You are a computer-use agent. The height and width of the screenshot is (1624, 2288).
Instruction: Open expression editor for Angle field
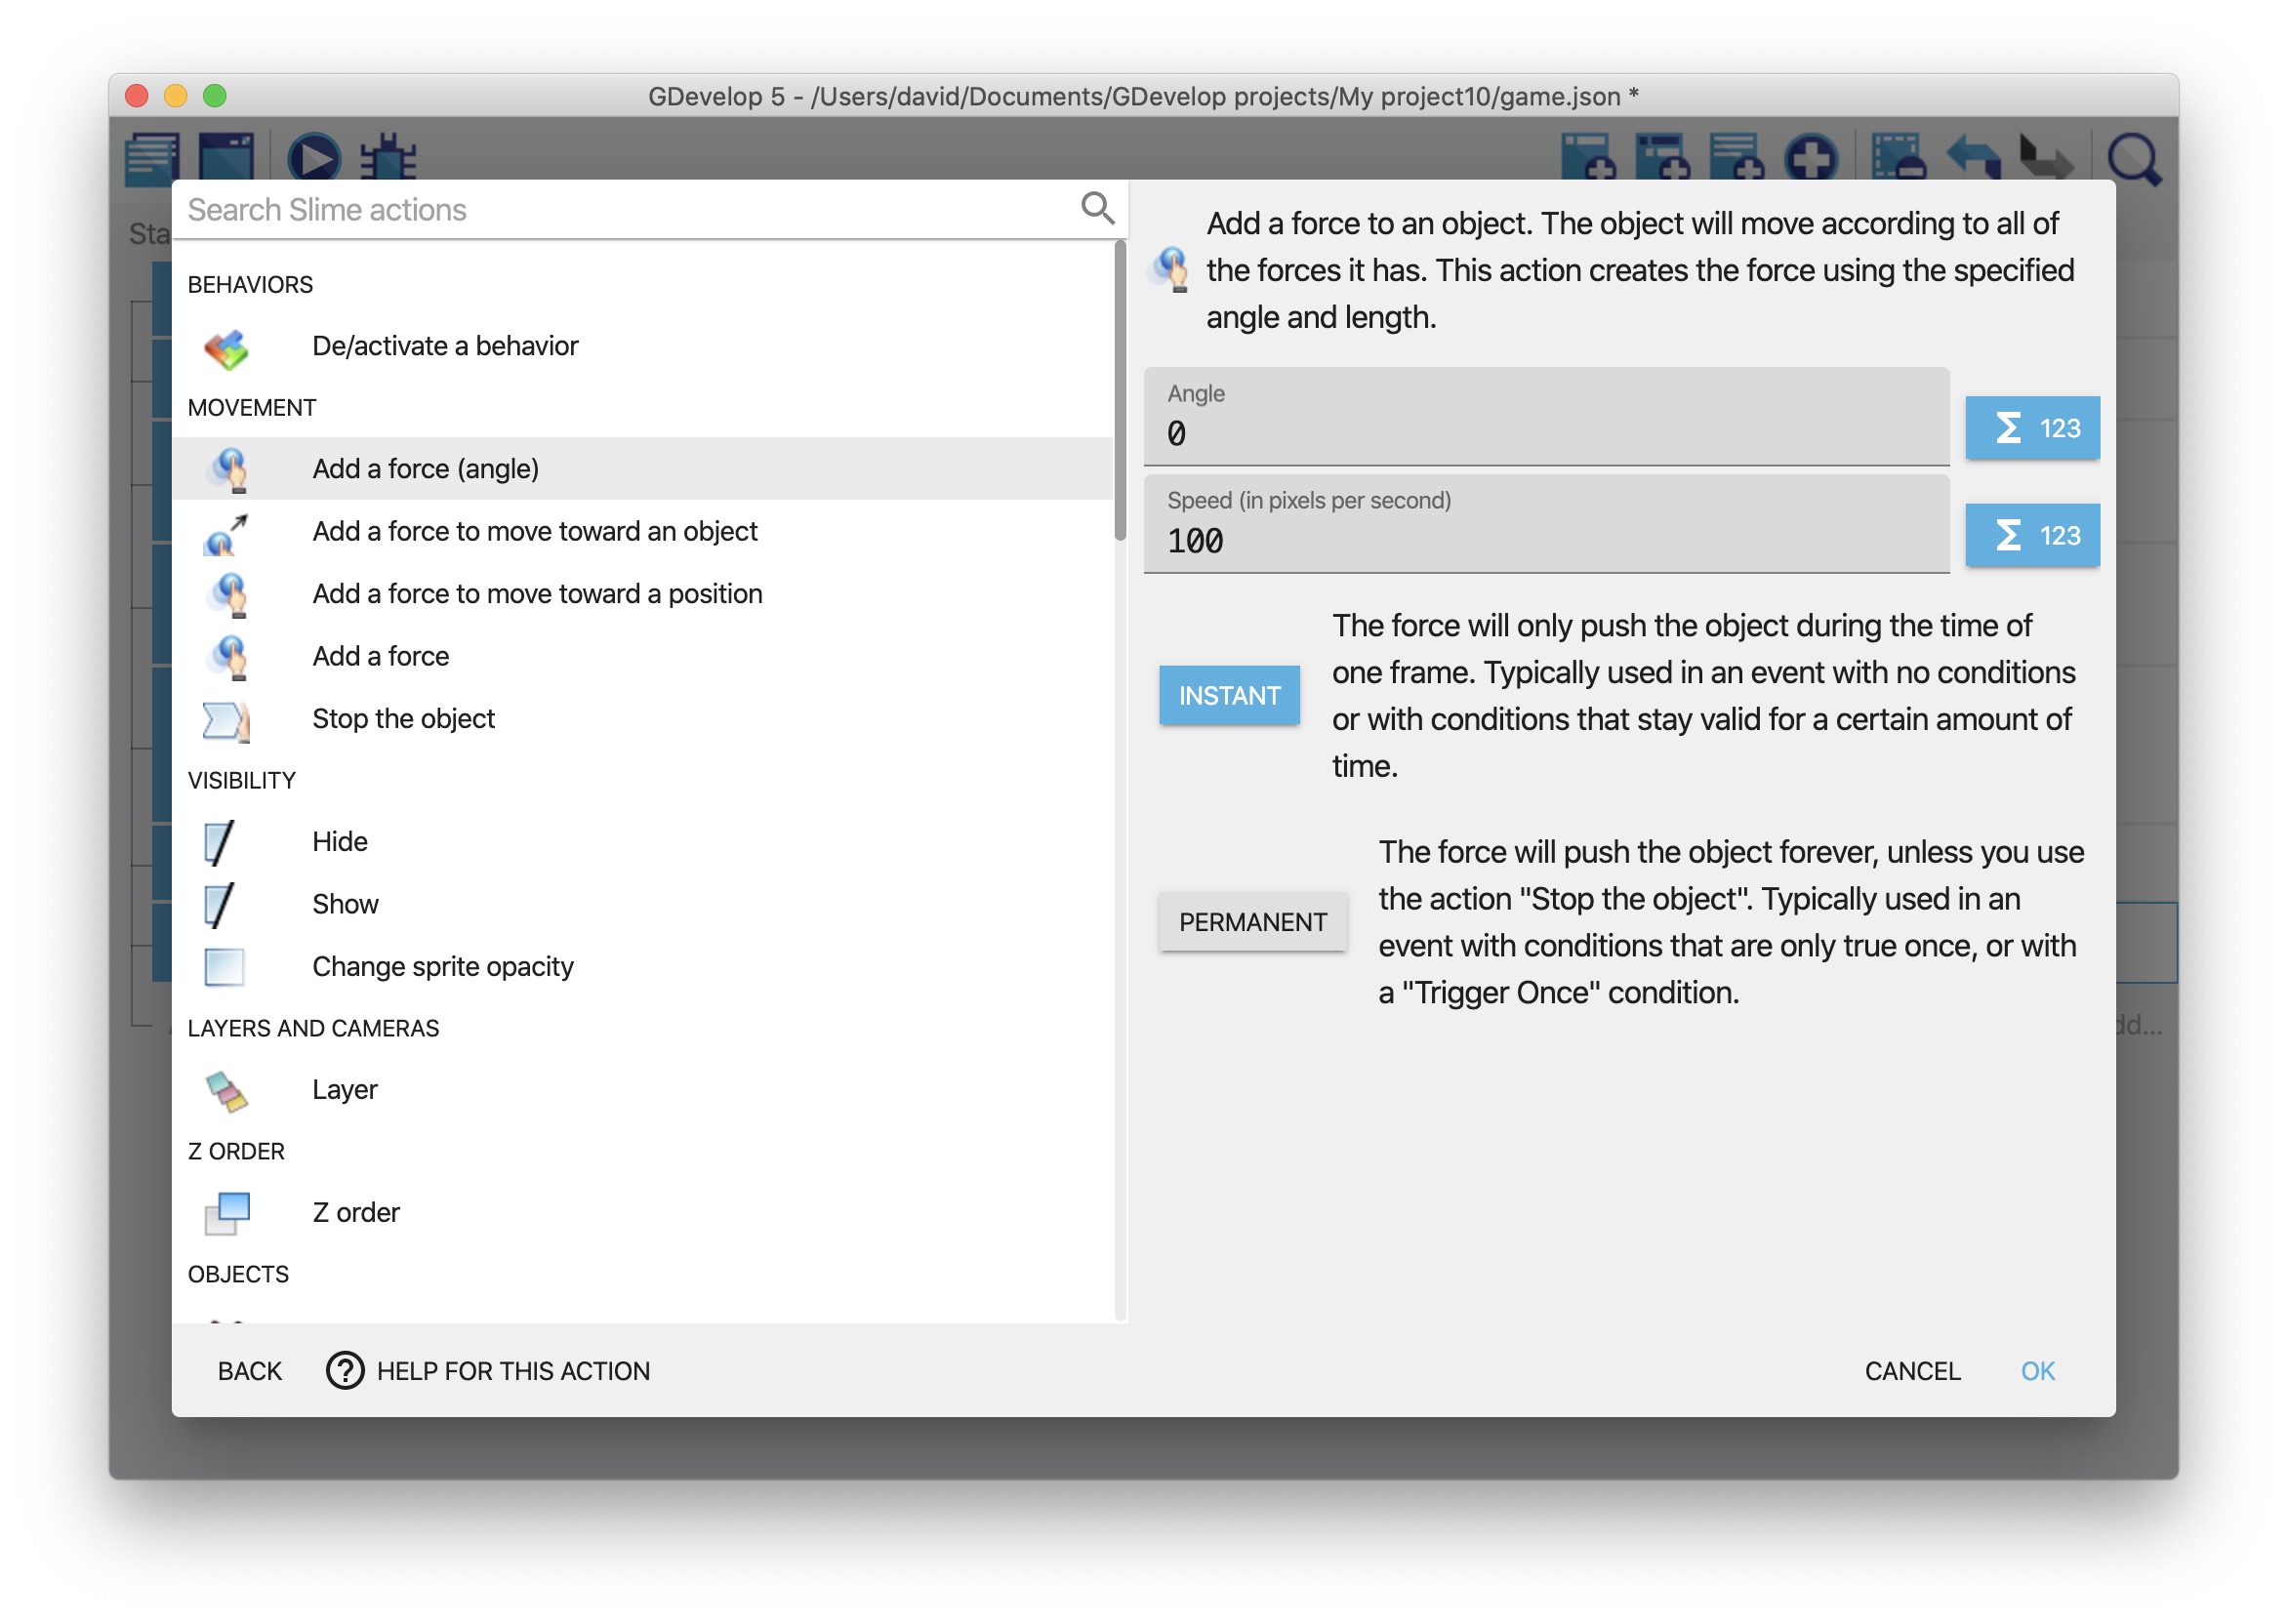(x=2032, y=428)
